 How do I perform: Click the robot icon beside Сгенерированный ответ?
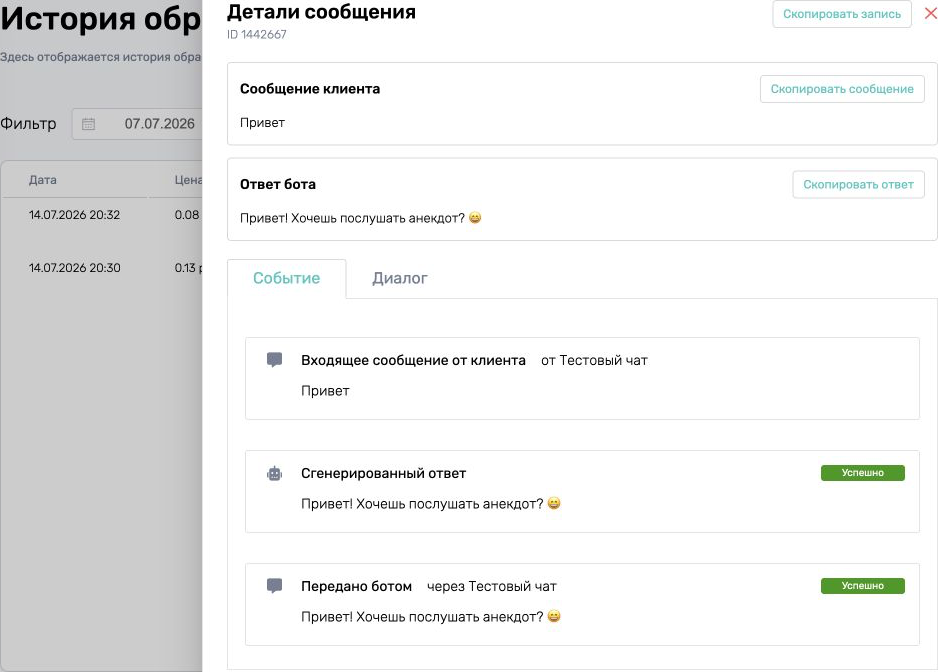(275, 473)
